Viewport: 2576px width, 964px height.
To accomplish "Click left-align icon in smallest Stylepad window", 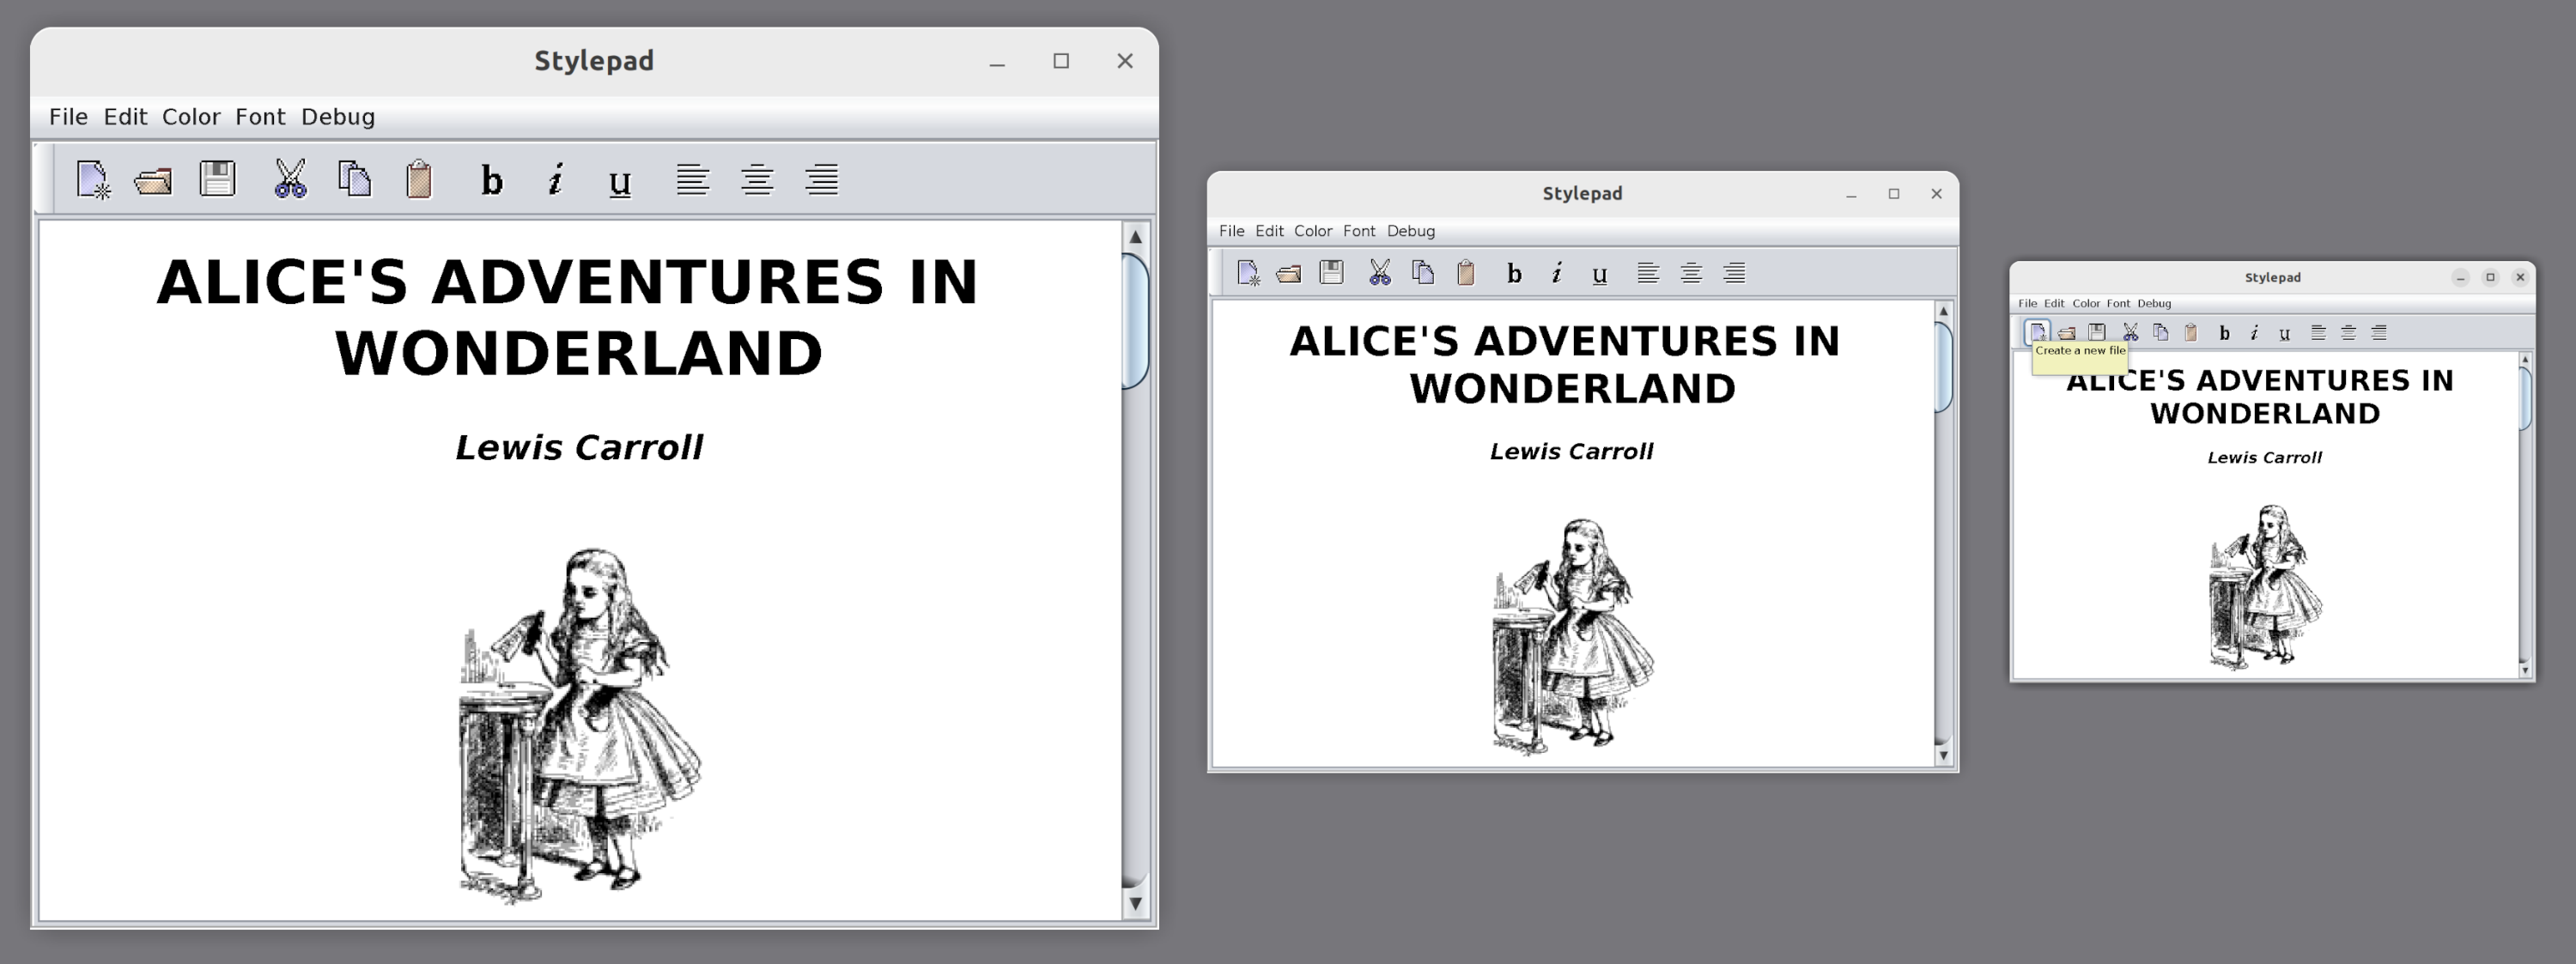I will coord(2318,333).
